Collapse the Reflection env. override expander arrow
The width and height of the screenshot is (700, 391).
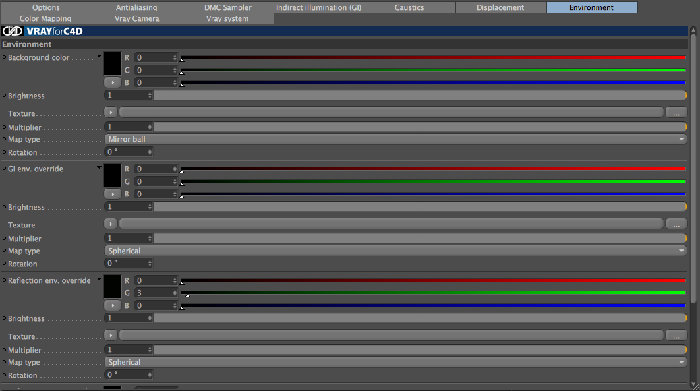pos(99,280)
